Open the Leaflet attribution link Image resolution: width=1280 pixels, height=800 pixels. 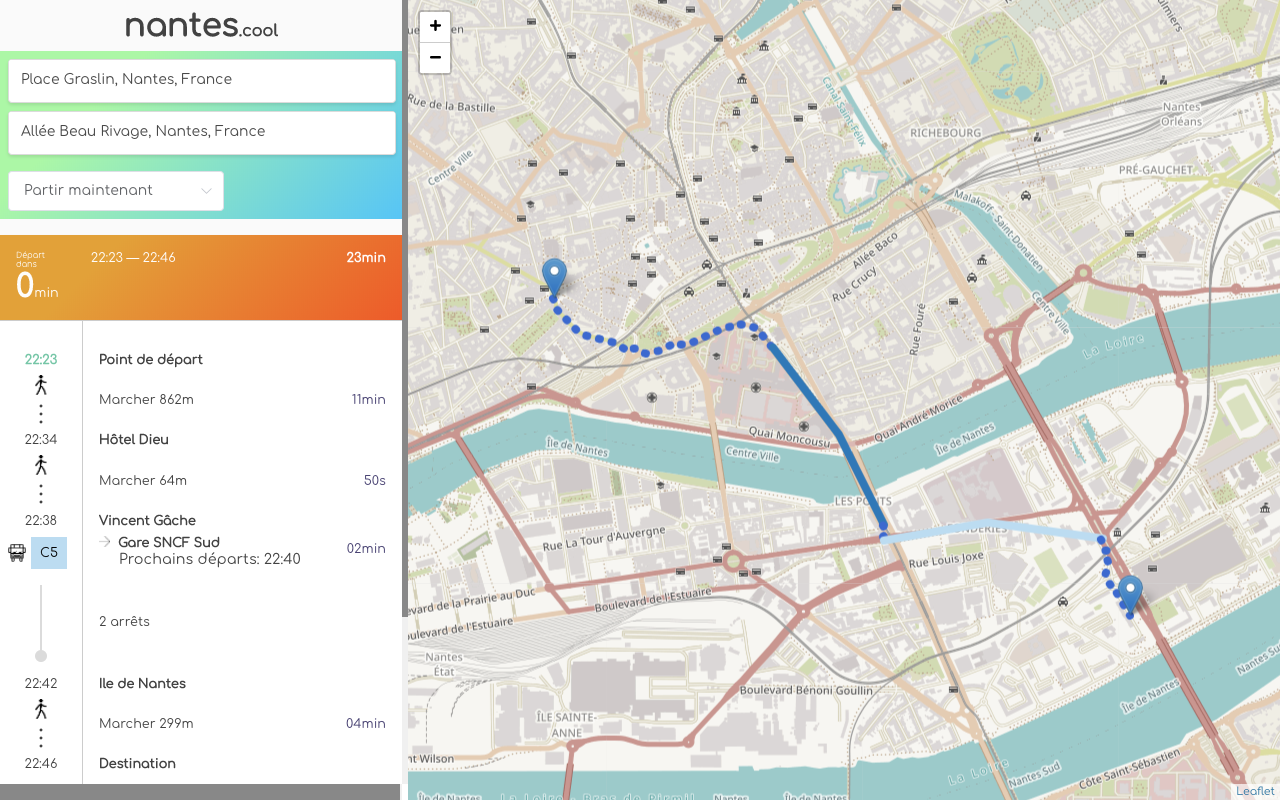pyautogui.click(x=1255, y=791)
